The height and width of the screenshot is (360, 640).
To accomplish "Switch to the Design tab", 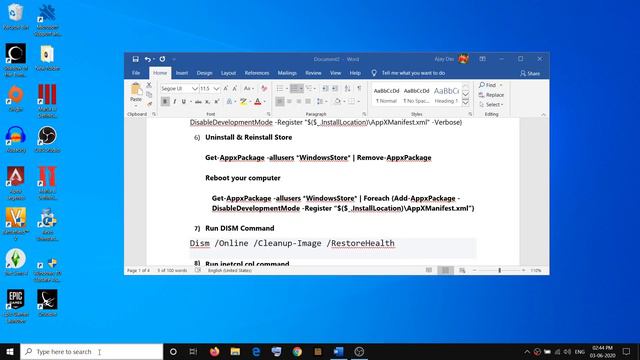I will 204,73.
